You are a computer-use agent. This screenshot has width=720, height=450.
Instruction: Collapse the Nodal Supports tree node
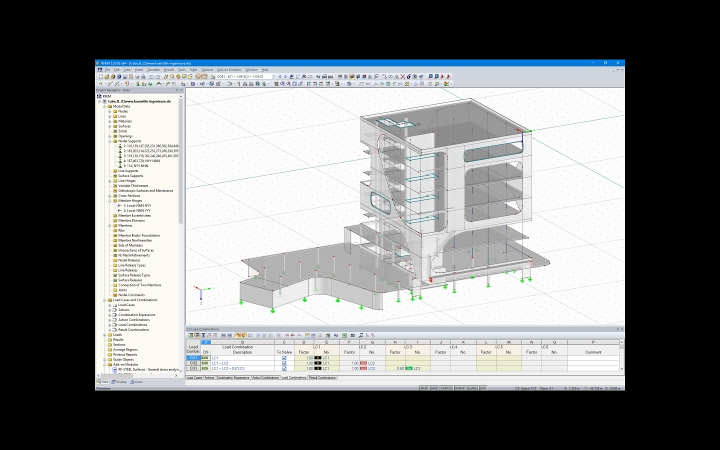click(x=110, y=141)
